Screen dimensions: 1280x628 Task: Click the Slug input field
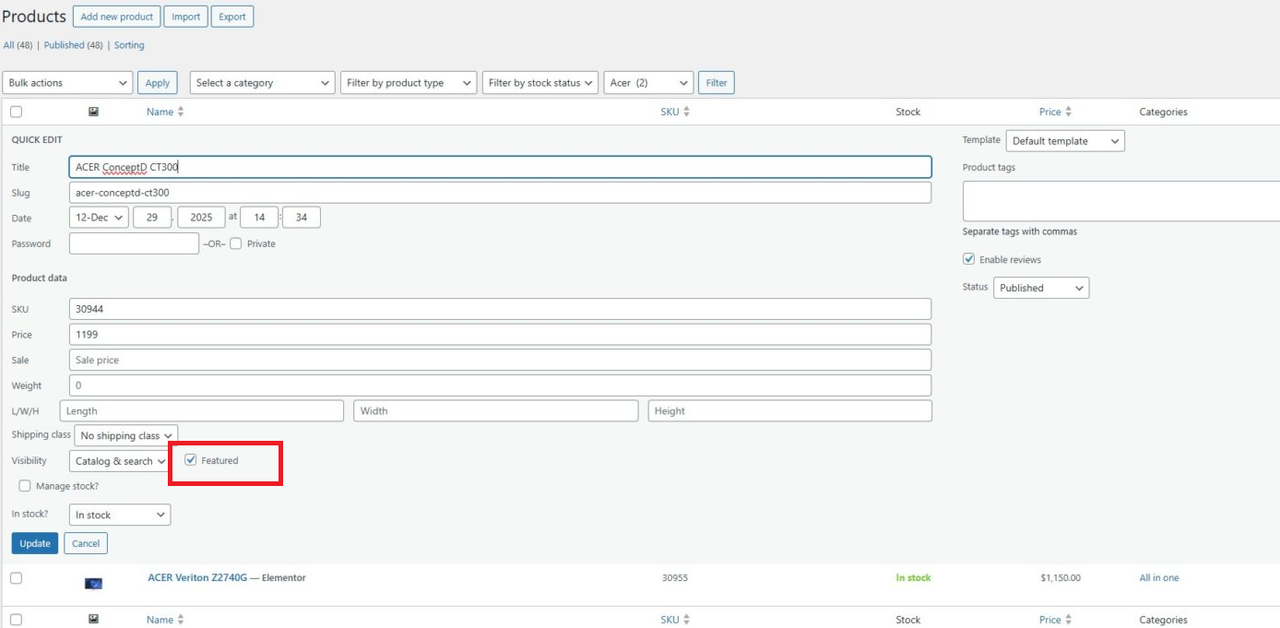500,192
